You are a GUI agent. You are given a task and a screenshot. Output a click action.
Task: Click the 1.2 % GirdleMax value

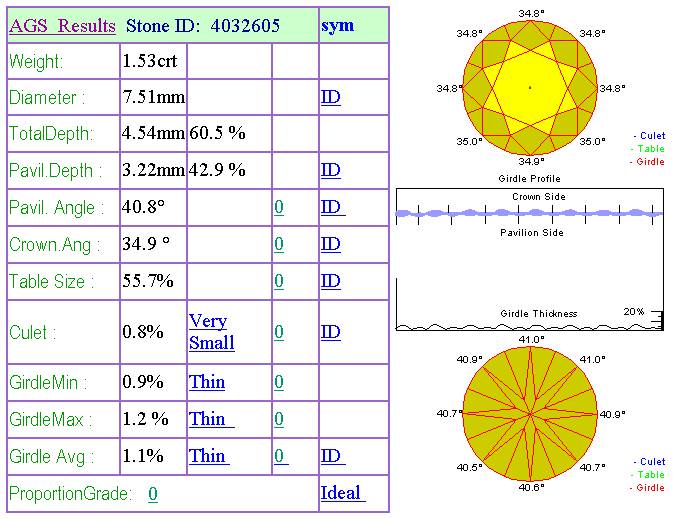(x=145, y=419)
